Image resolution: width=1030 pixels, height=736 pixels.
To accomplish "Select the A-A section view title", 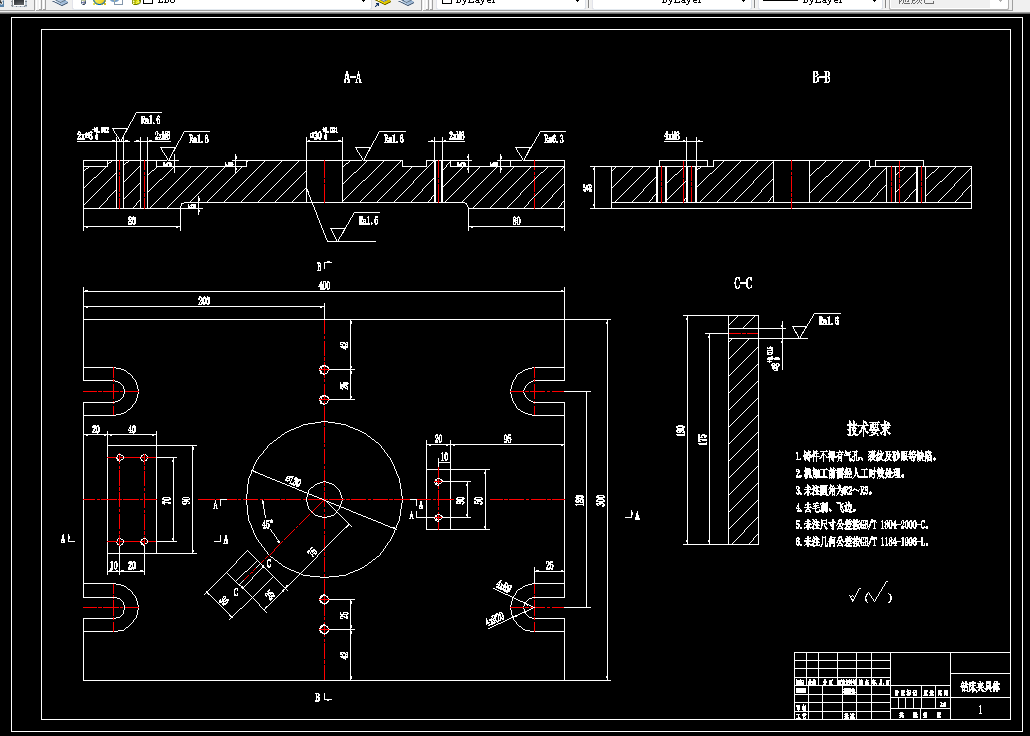I will coord(353,78).
